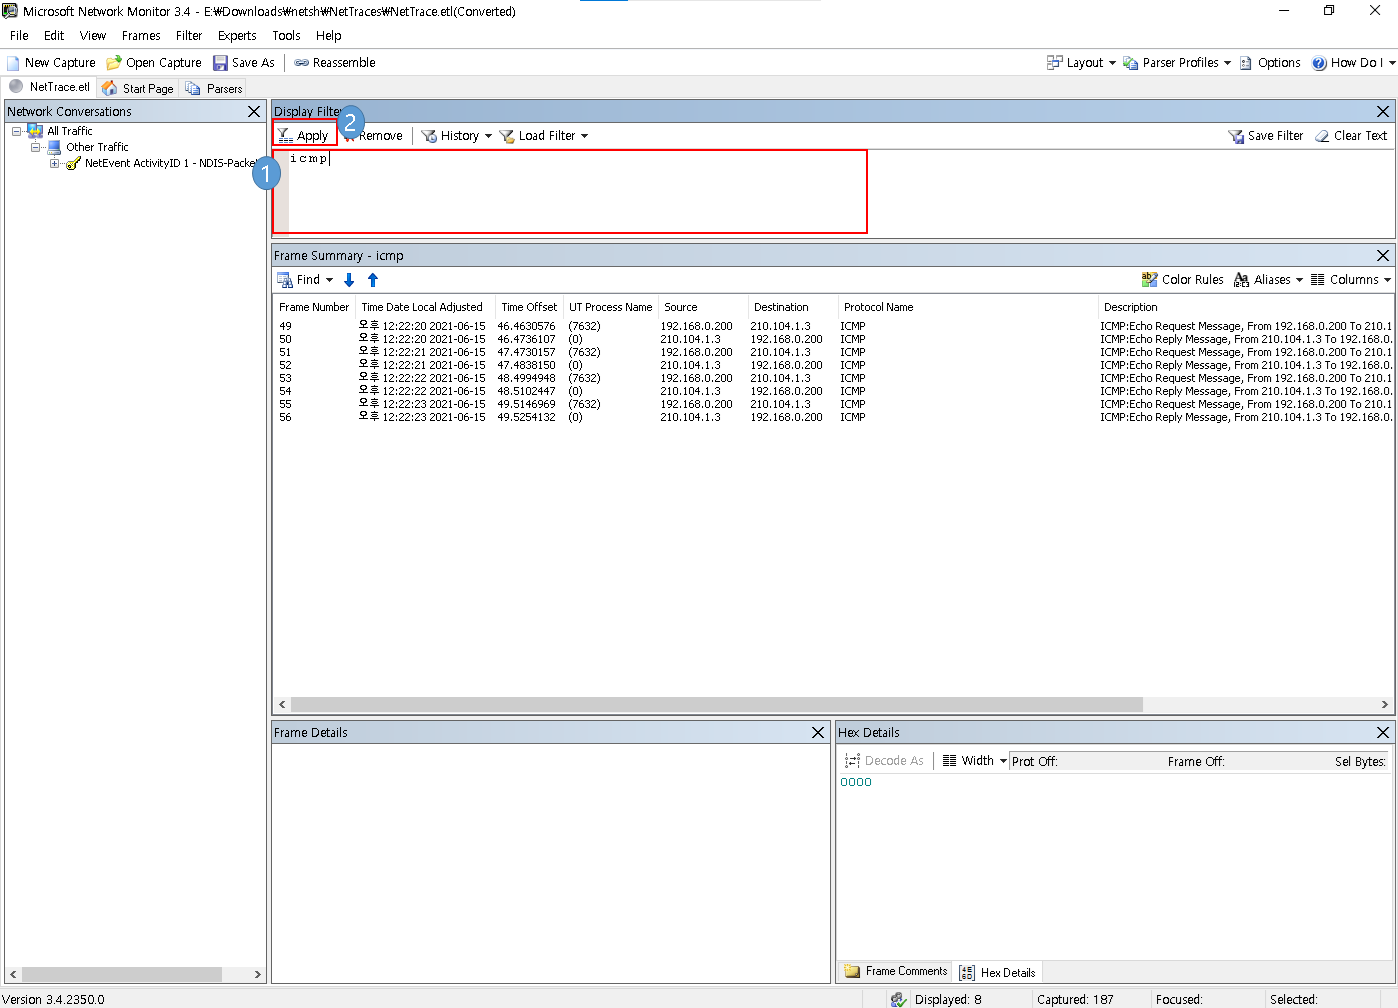1398x1008 pixels.
Task: Clear the filter text with Clear Text
Action: [x=1351, y=136]
